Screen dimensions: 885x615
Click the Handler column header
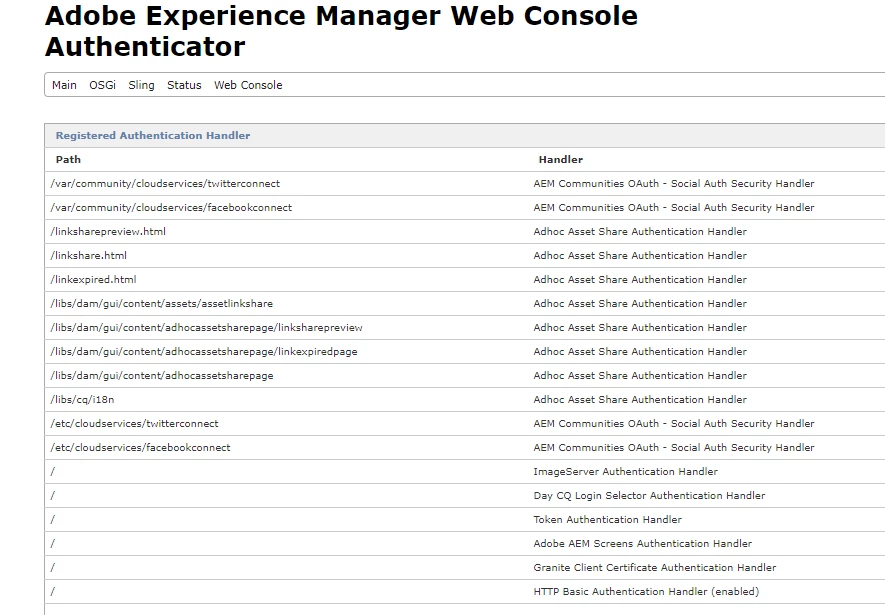[x=560, y=159]
